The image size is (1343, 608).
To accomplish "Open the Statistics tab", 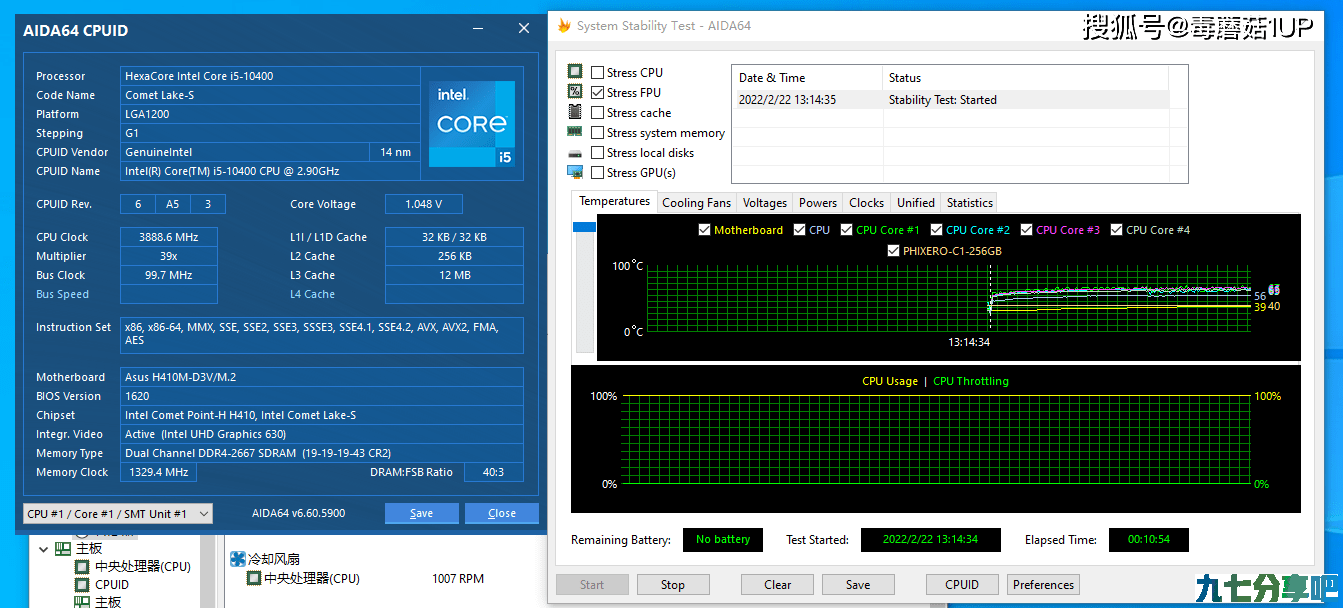I will pos(970,202).
